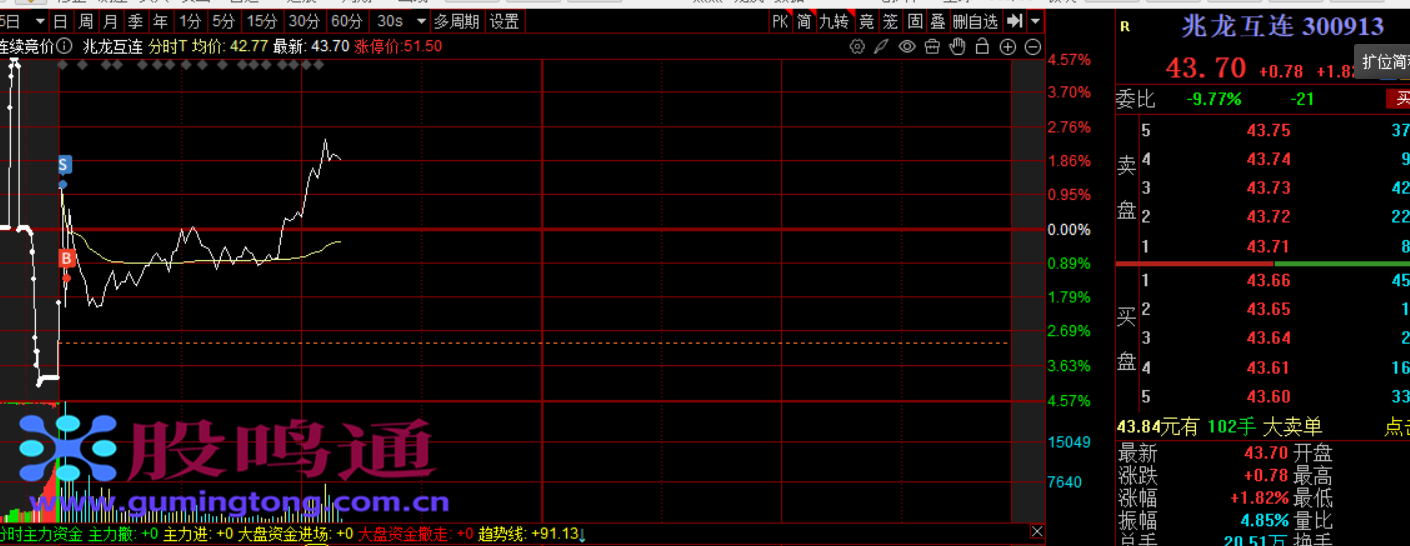Screen dimensions: 1410x546
Task: Click the 大卖单 large sell order text
Action: (x=1292, y=427)
